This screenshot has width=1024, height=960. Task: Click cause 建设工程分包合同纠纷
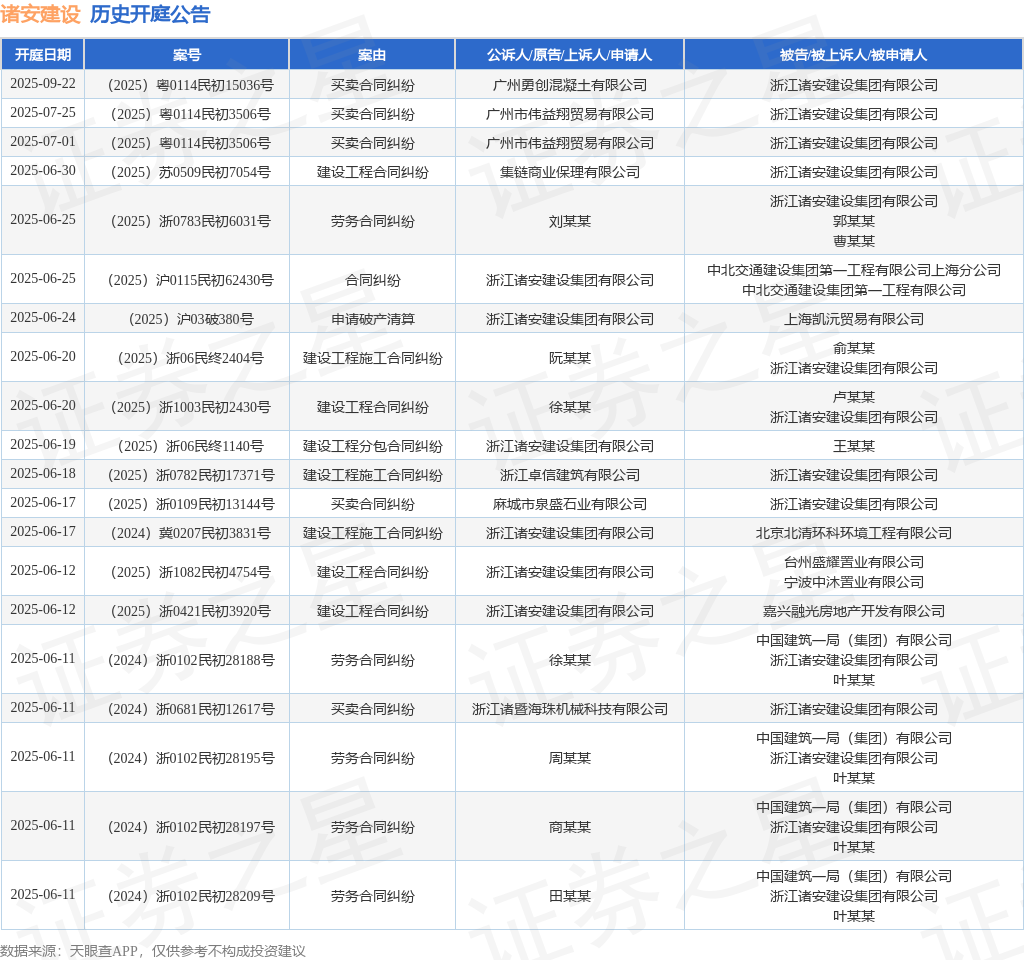pos(372,446)
